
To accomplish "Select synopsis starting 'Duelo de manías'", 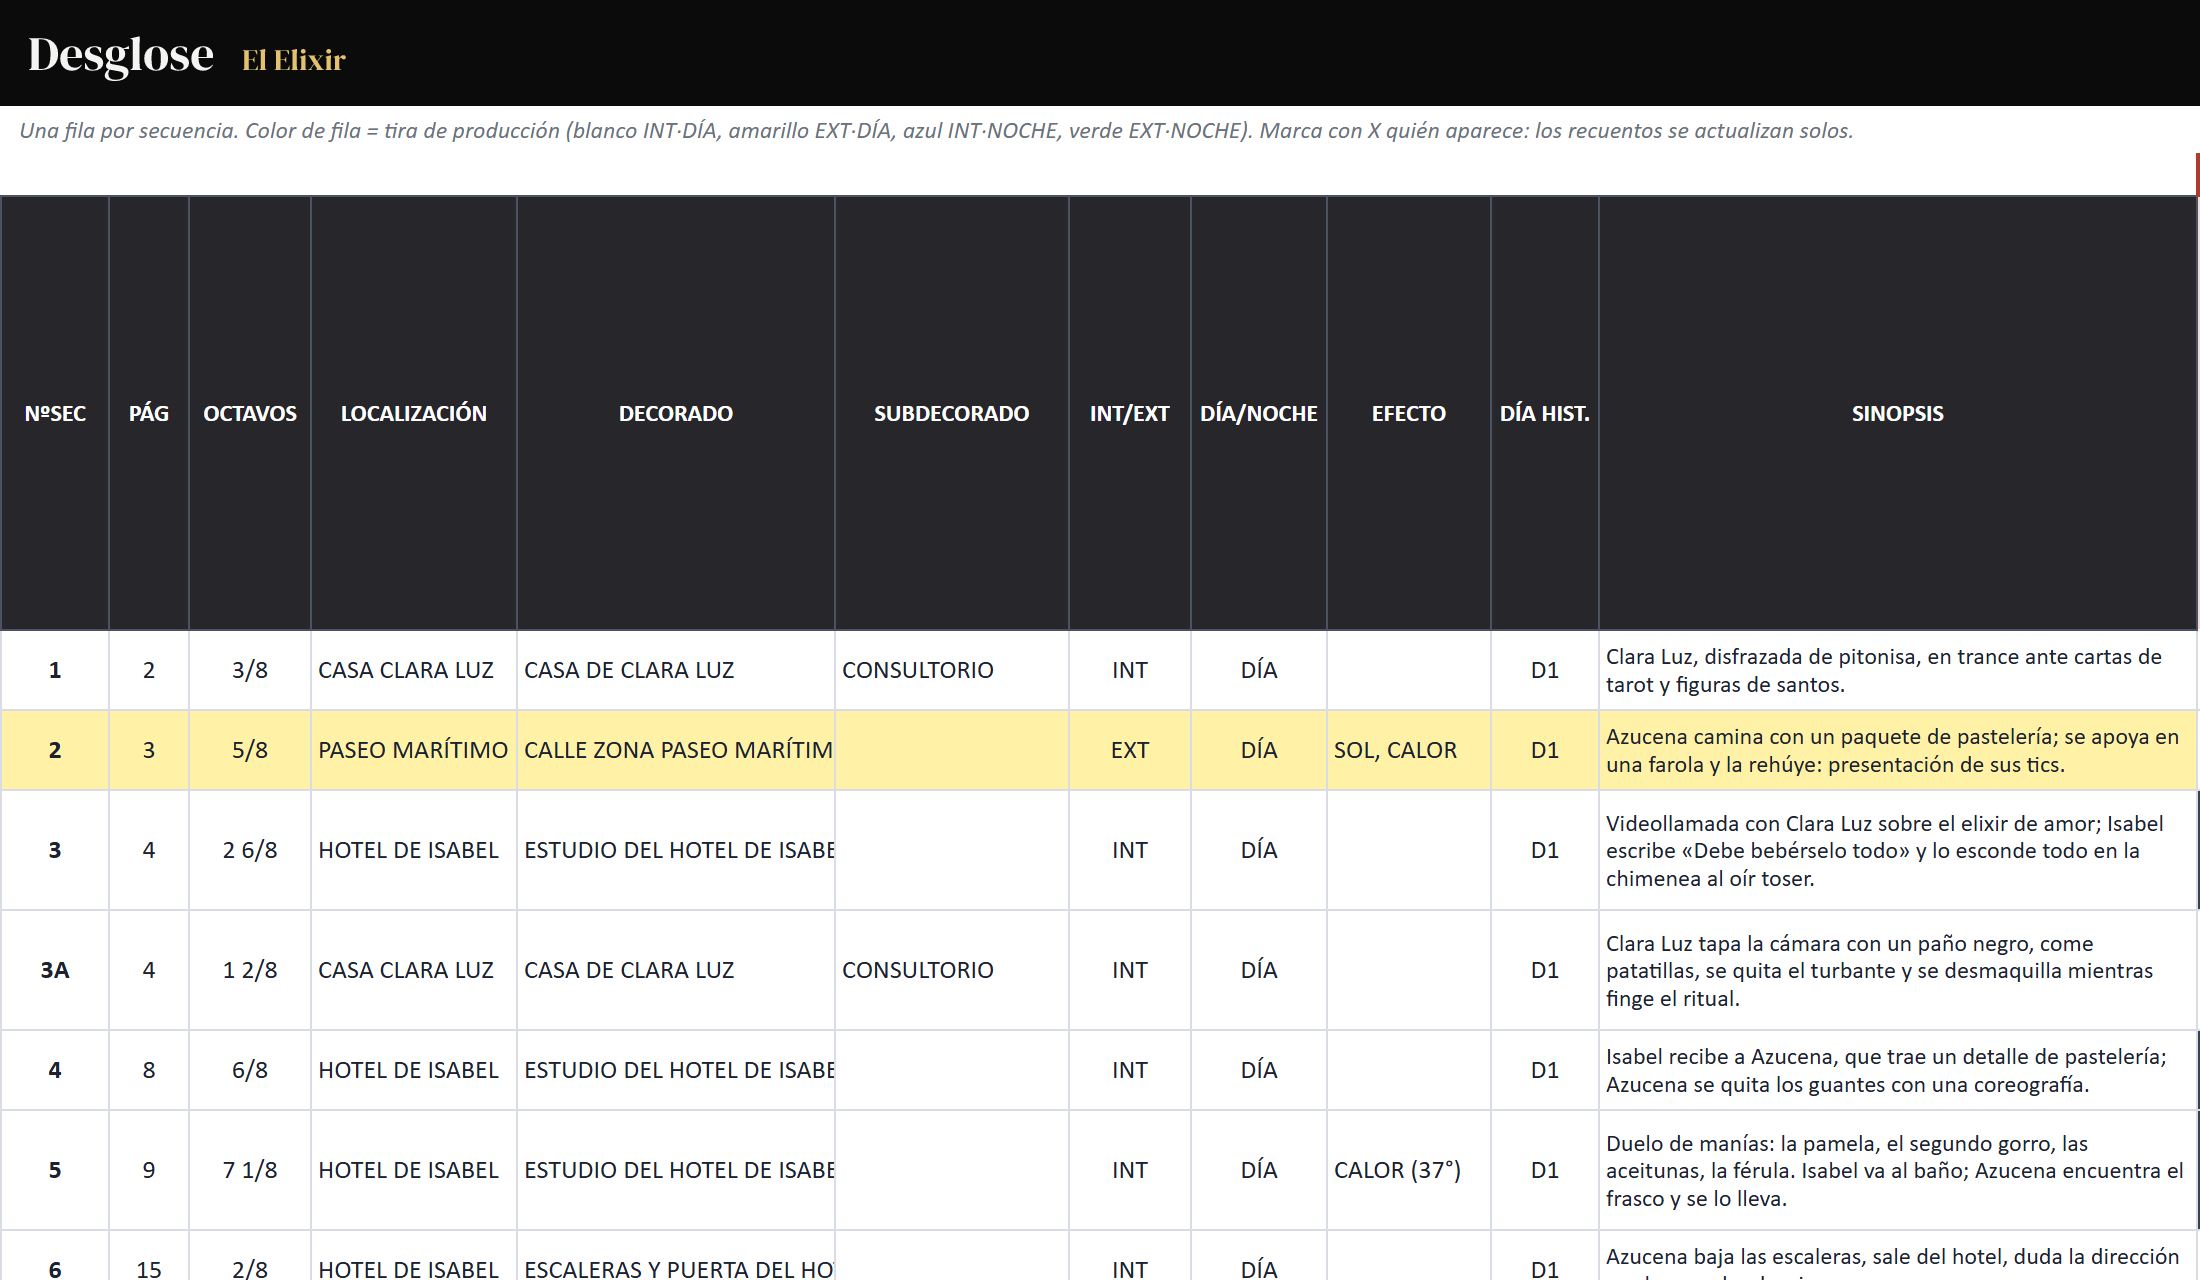I will 1898,1170.
